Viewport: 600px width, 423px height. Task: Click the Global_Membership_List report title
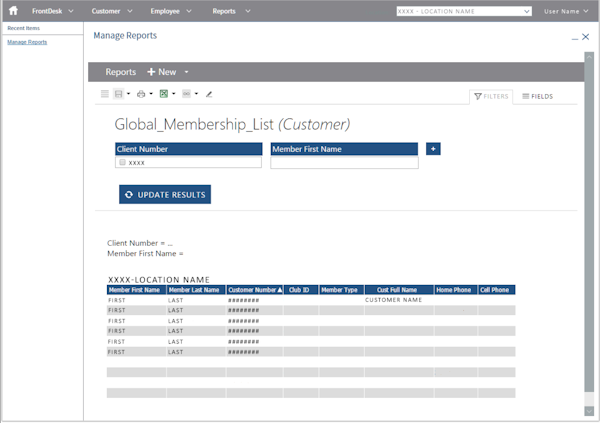point(232,124)
